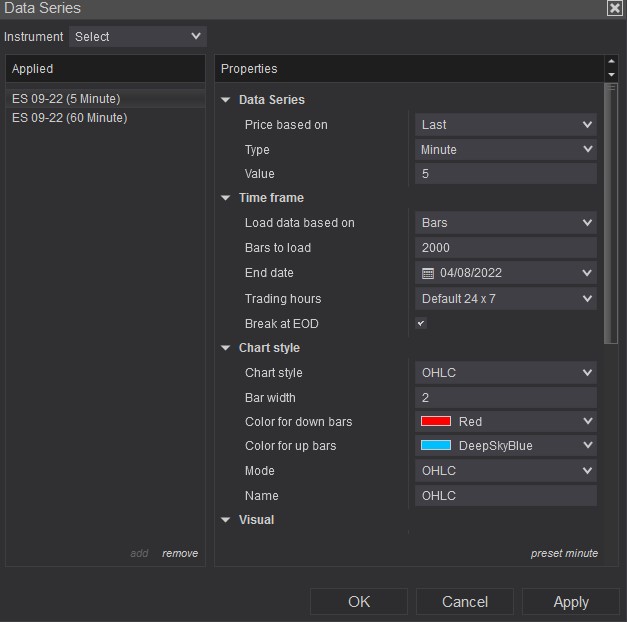Open the End date calendar icon
Viewport: 627px width, 622px height.
pyautogui.click(x=428, y=273)
